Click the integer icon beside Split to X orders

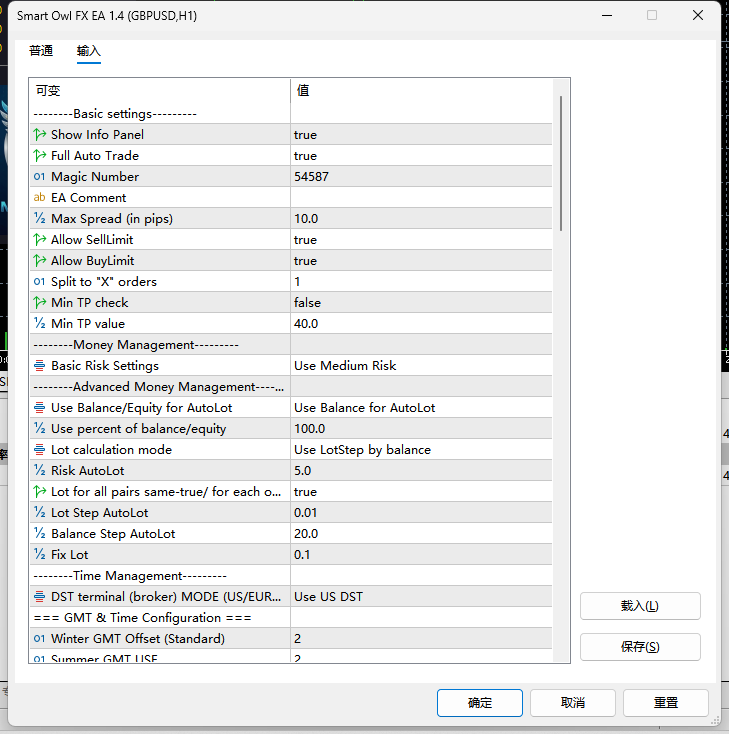click(40, 282)
